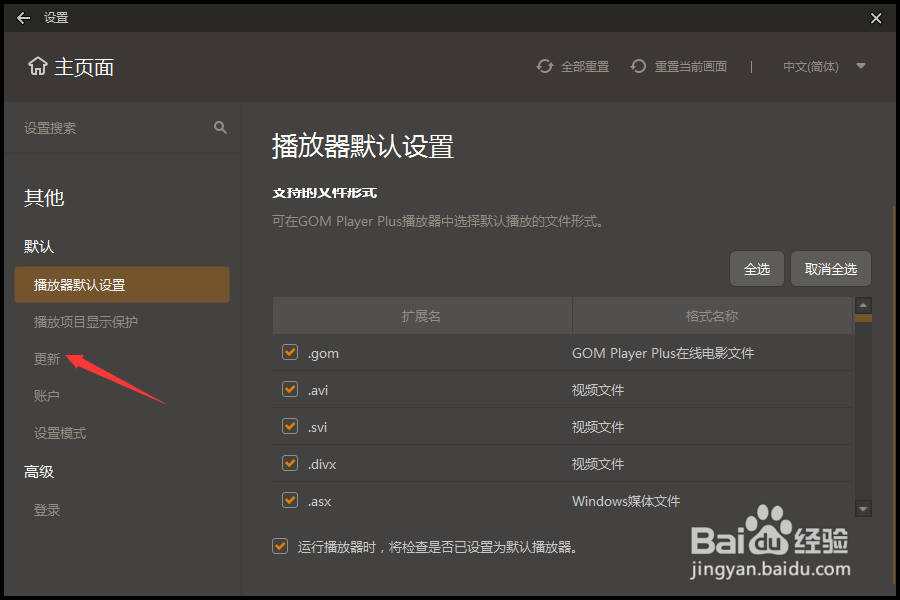Image resolution: width=900 pixels, height=600 pixels.
Task: Disable the .divx format association
Action: coord(289,463)
